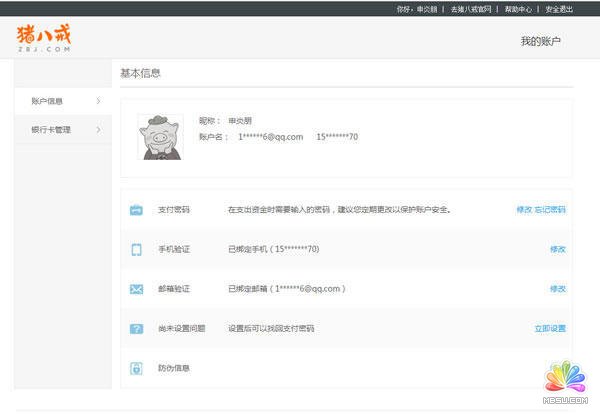The image size is (600, 414).
Task: Expand the 账户信息 sidebar chevron
Action: pyautogui.click(x=98, y=101)
